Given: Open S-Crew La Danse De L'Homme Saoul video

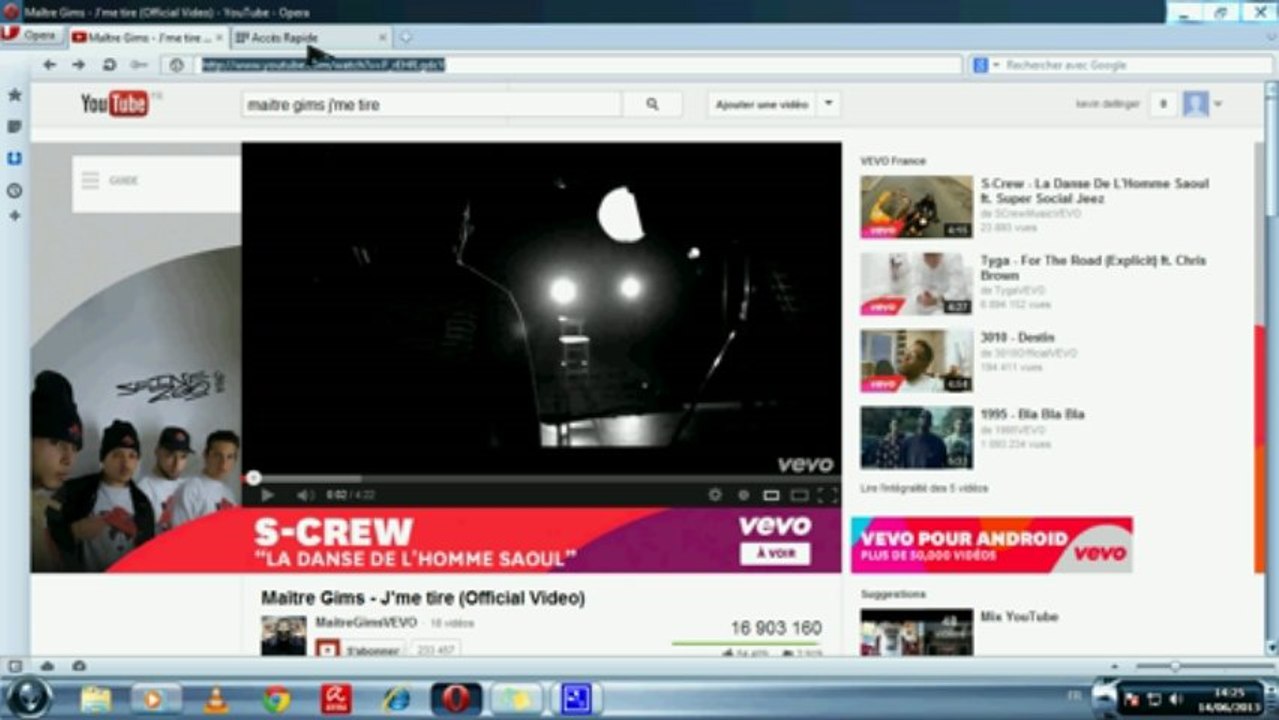Looking at the screenshot, I should click(1094, 191).
